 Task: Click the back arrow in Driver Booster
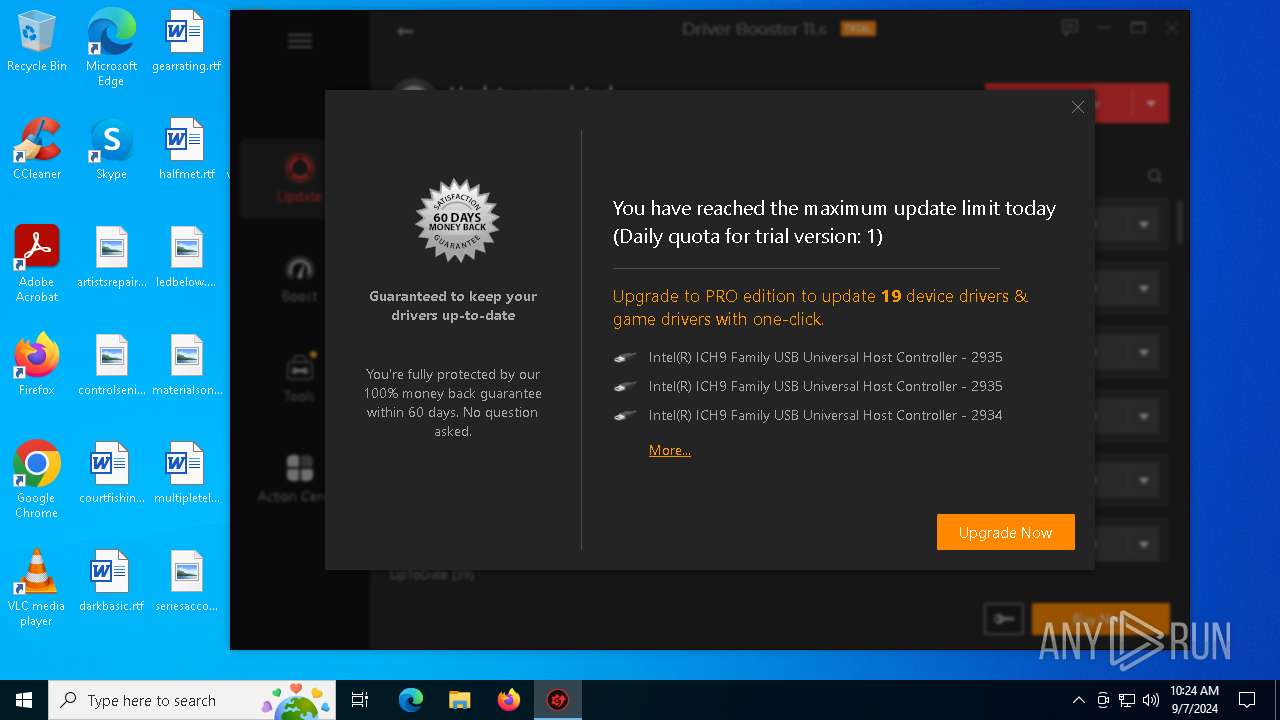405,32
